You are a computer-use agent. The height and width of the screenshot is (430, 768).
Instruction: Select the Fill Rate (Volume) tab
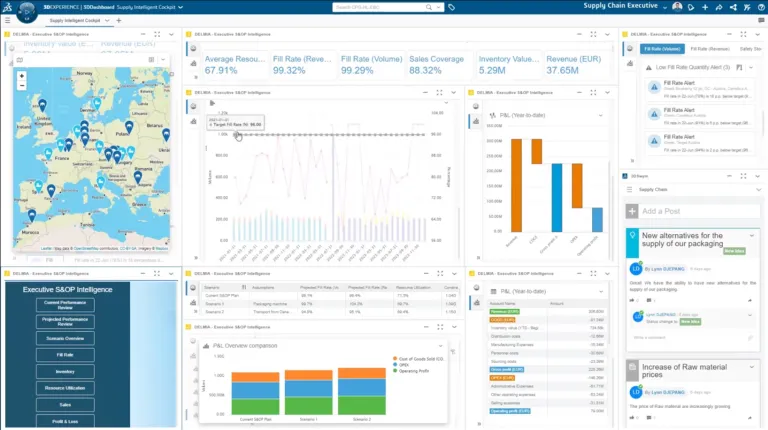662,49
